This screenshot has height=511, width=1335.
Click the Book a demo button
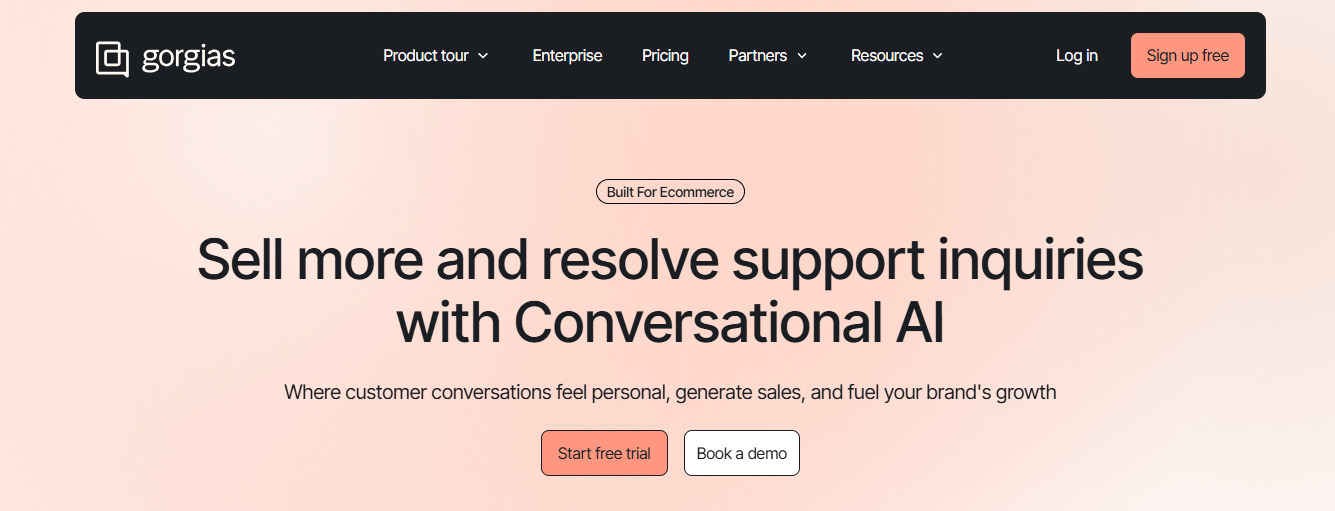[741, 453]
